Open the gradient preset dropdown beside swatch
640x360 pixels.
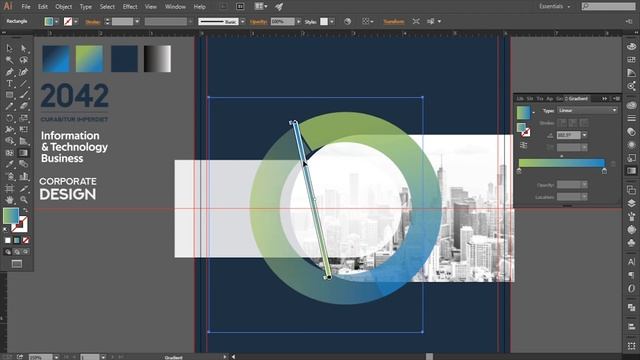533,112
